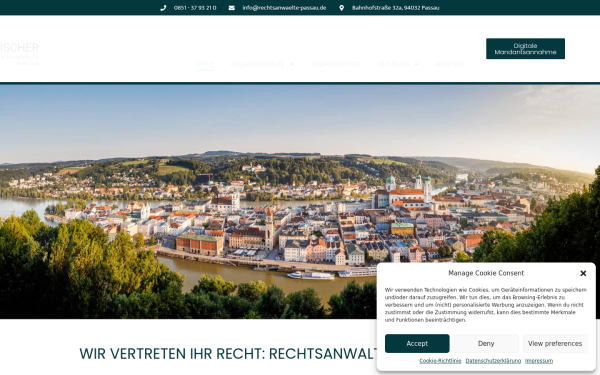600x375 pixels.
Task: Accept cookies
Action: [x=417, y=343]
